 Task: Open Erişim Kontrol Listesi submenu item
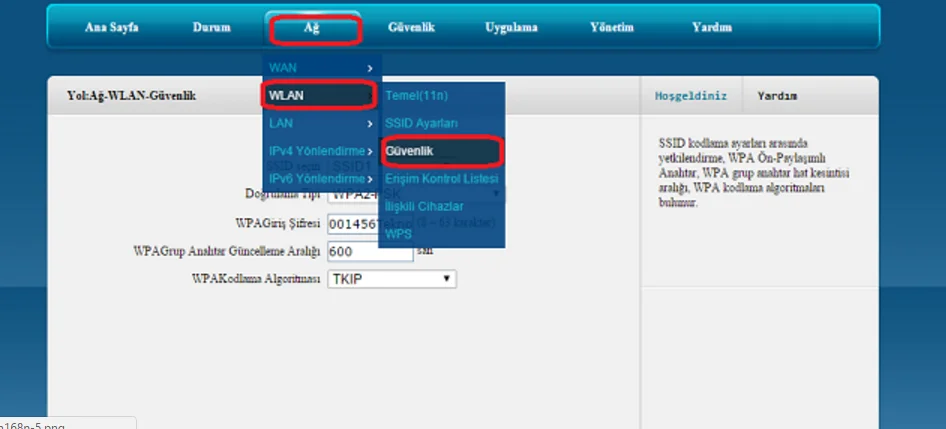441,178
